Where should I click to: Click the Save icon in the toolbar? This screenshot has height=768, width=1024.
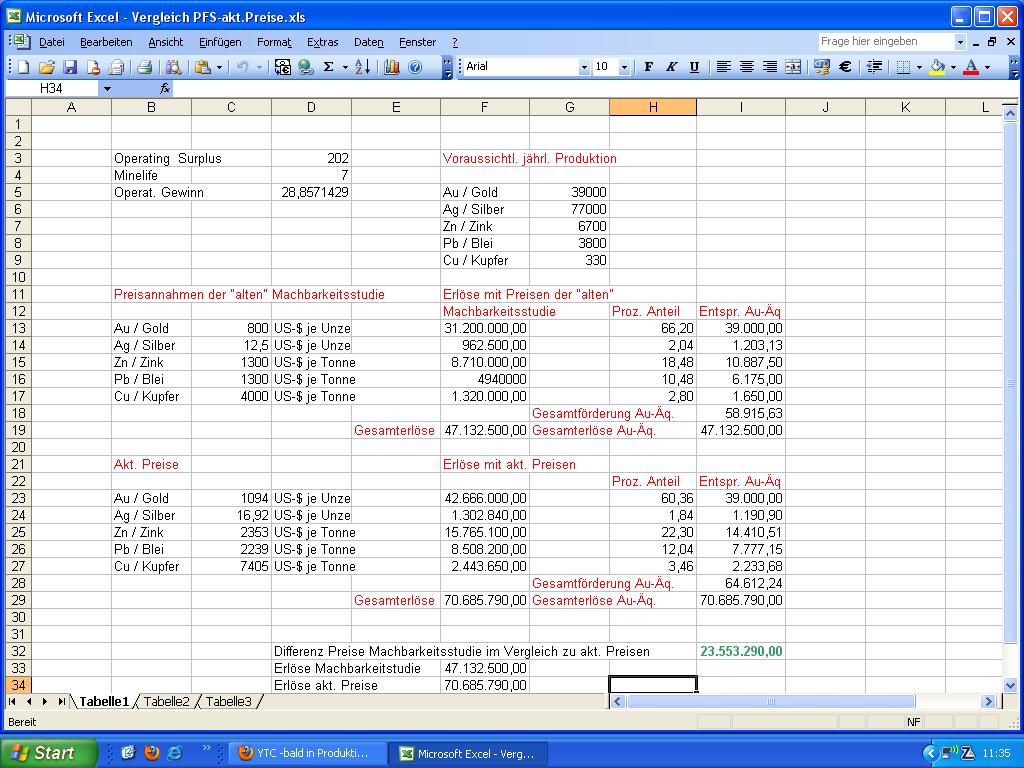pyautogui.click(x=70, y=67)
